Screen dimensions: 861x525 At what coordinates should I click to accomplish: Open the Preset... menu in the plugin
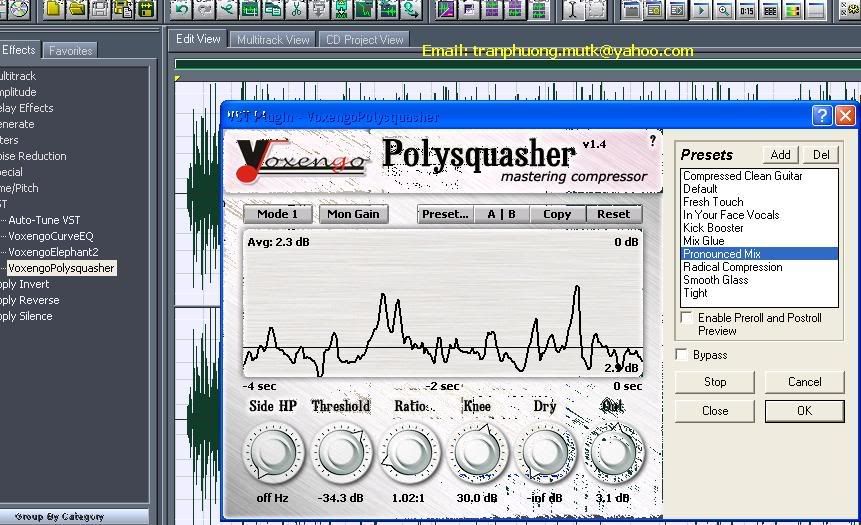tap(445, 214)
